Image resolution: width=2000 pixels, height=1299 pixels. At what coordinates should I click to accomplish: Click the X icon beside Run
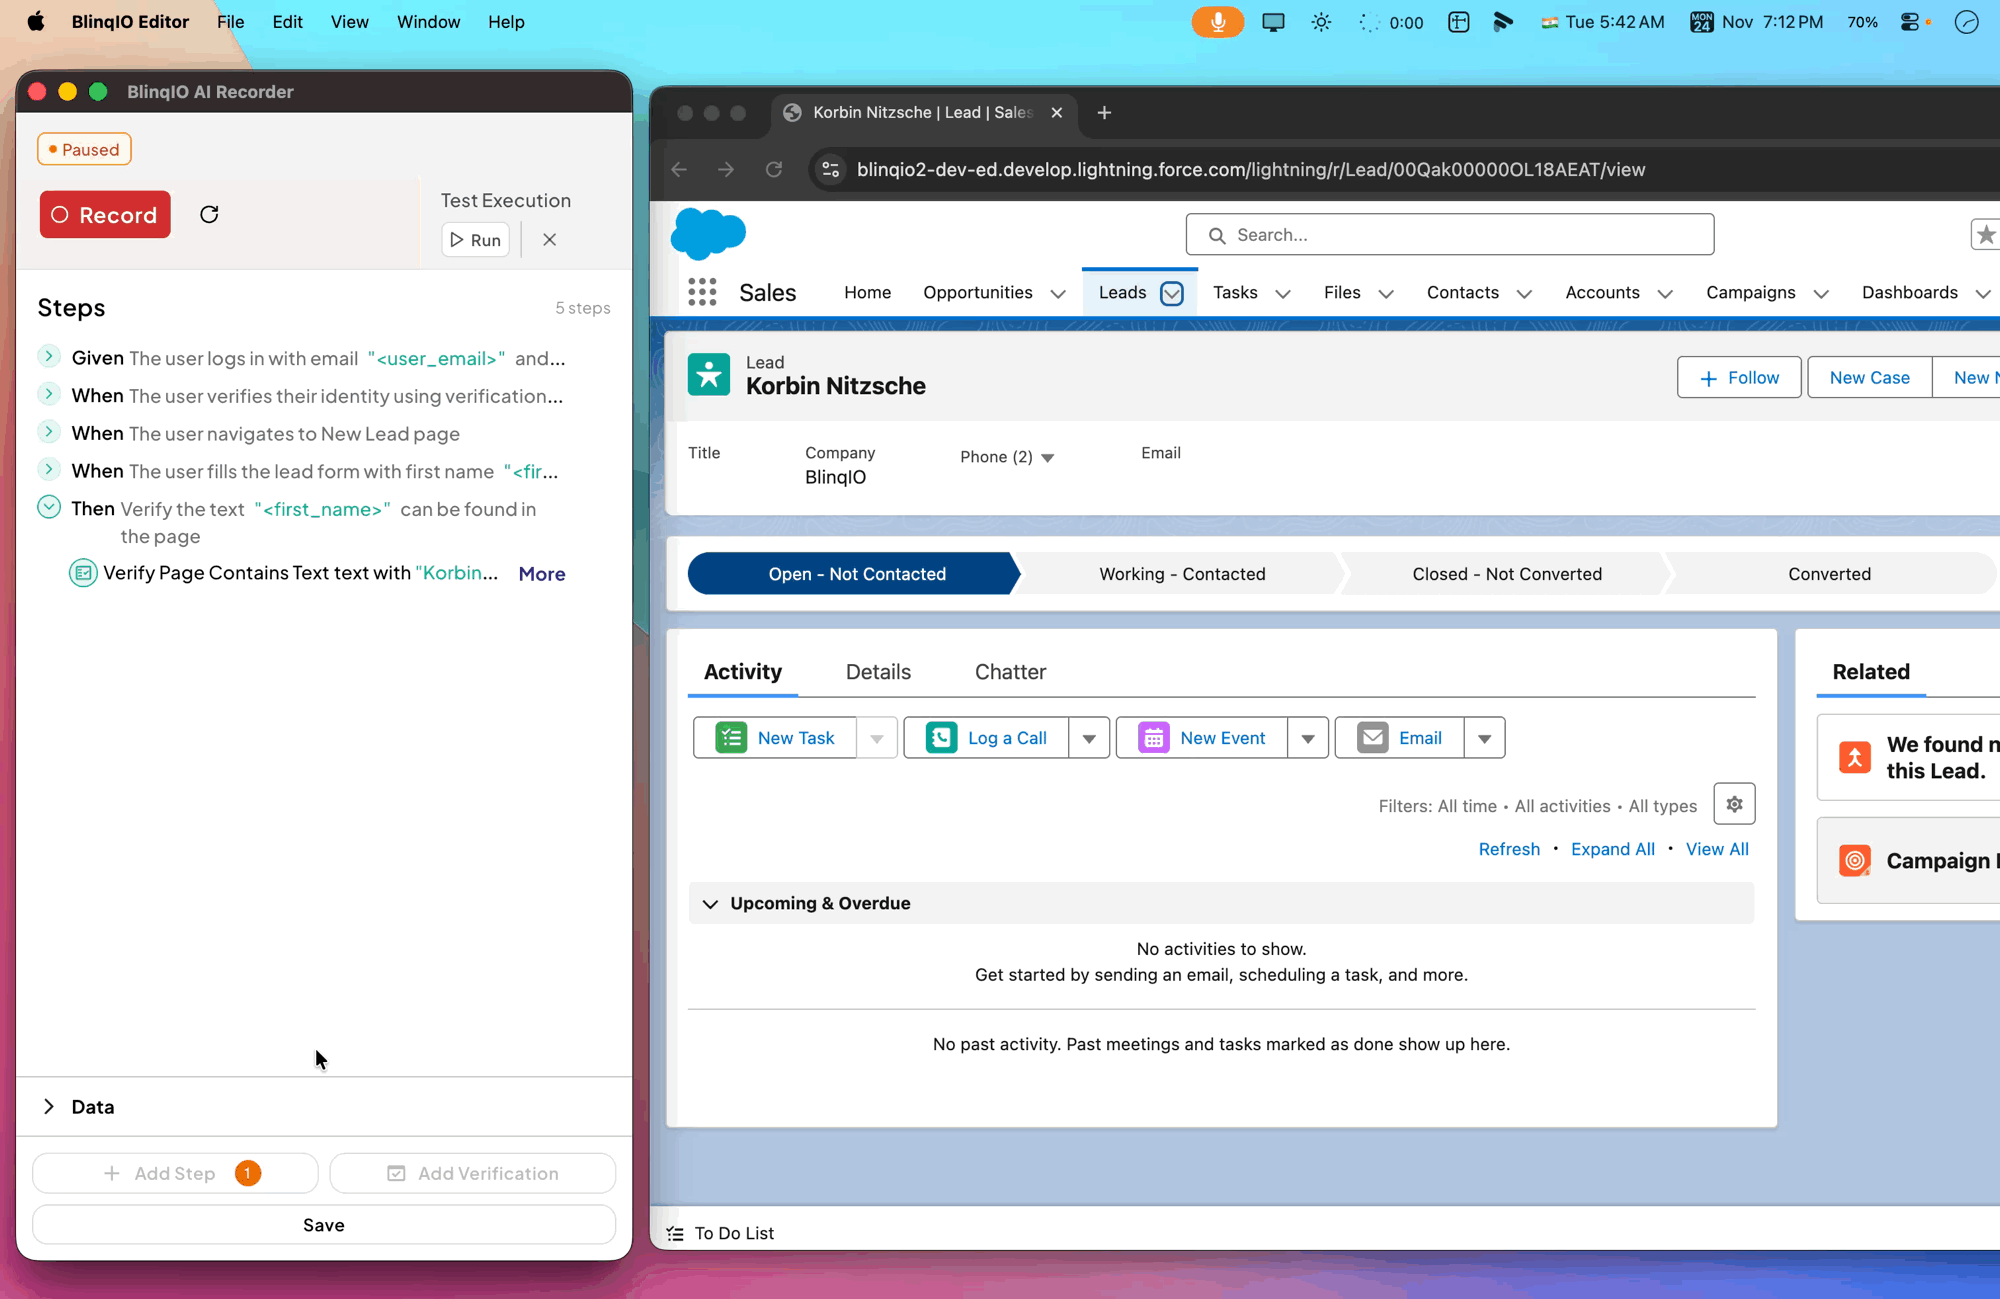[x=549, y=240]
